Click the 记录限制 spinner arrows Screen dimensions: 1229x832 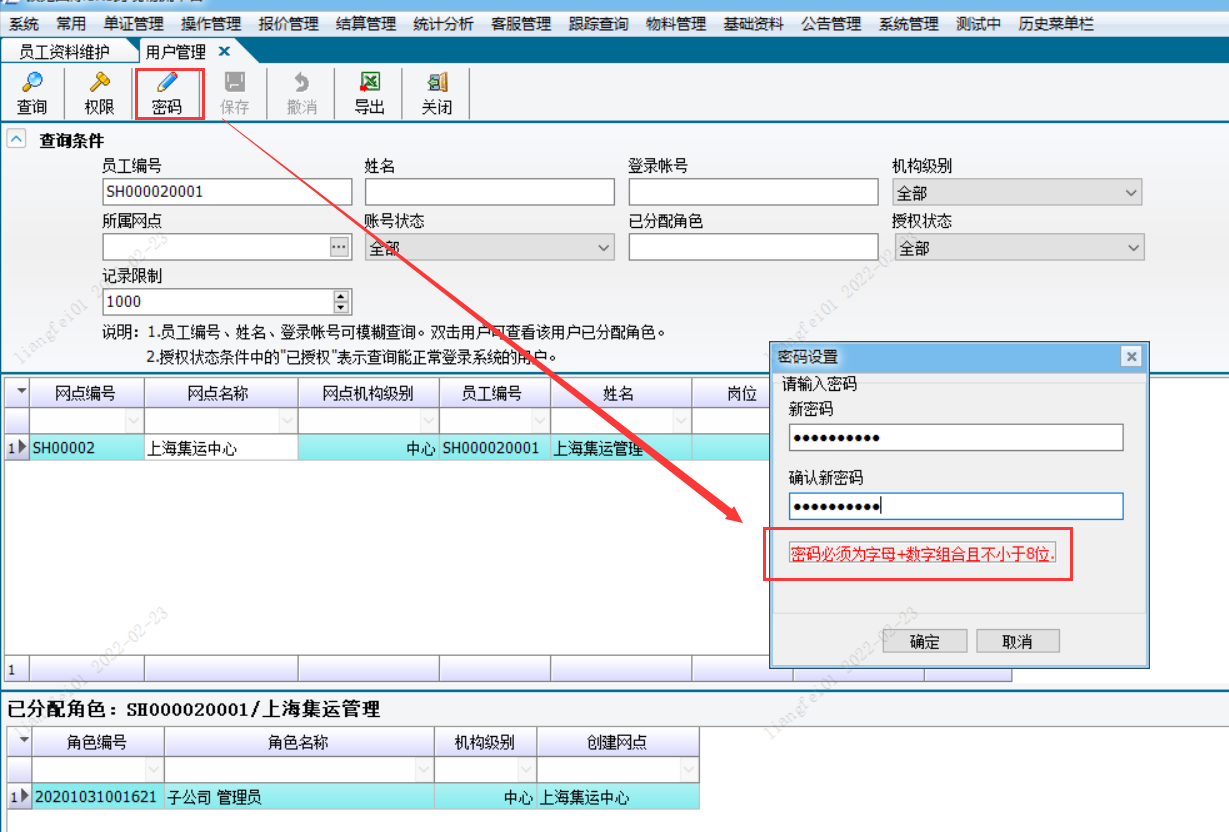point(342,301)
